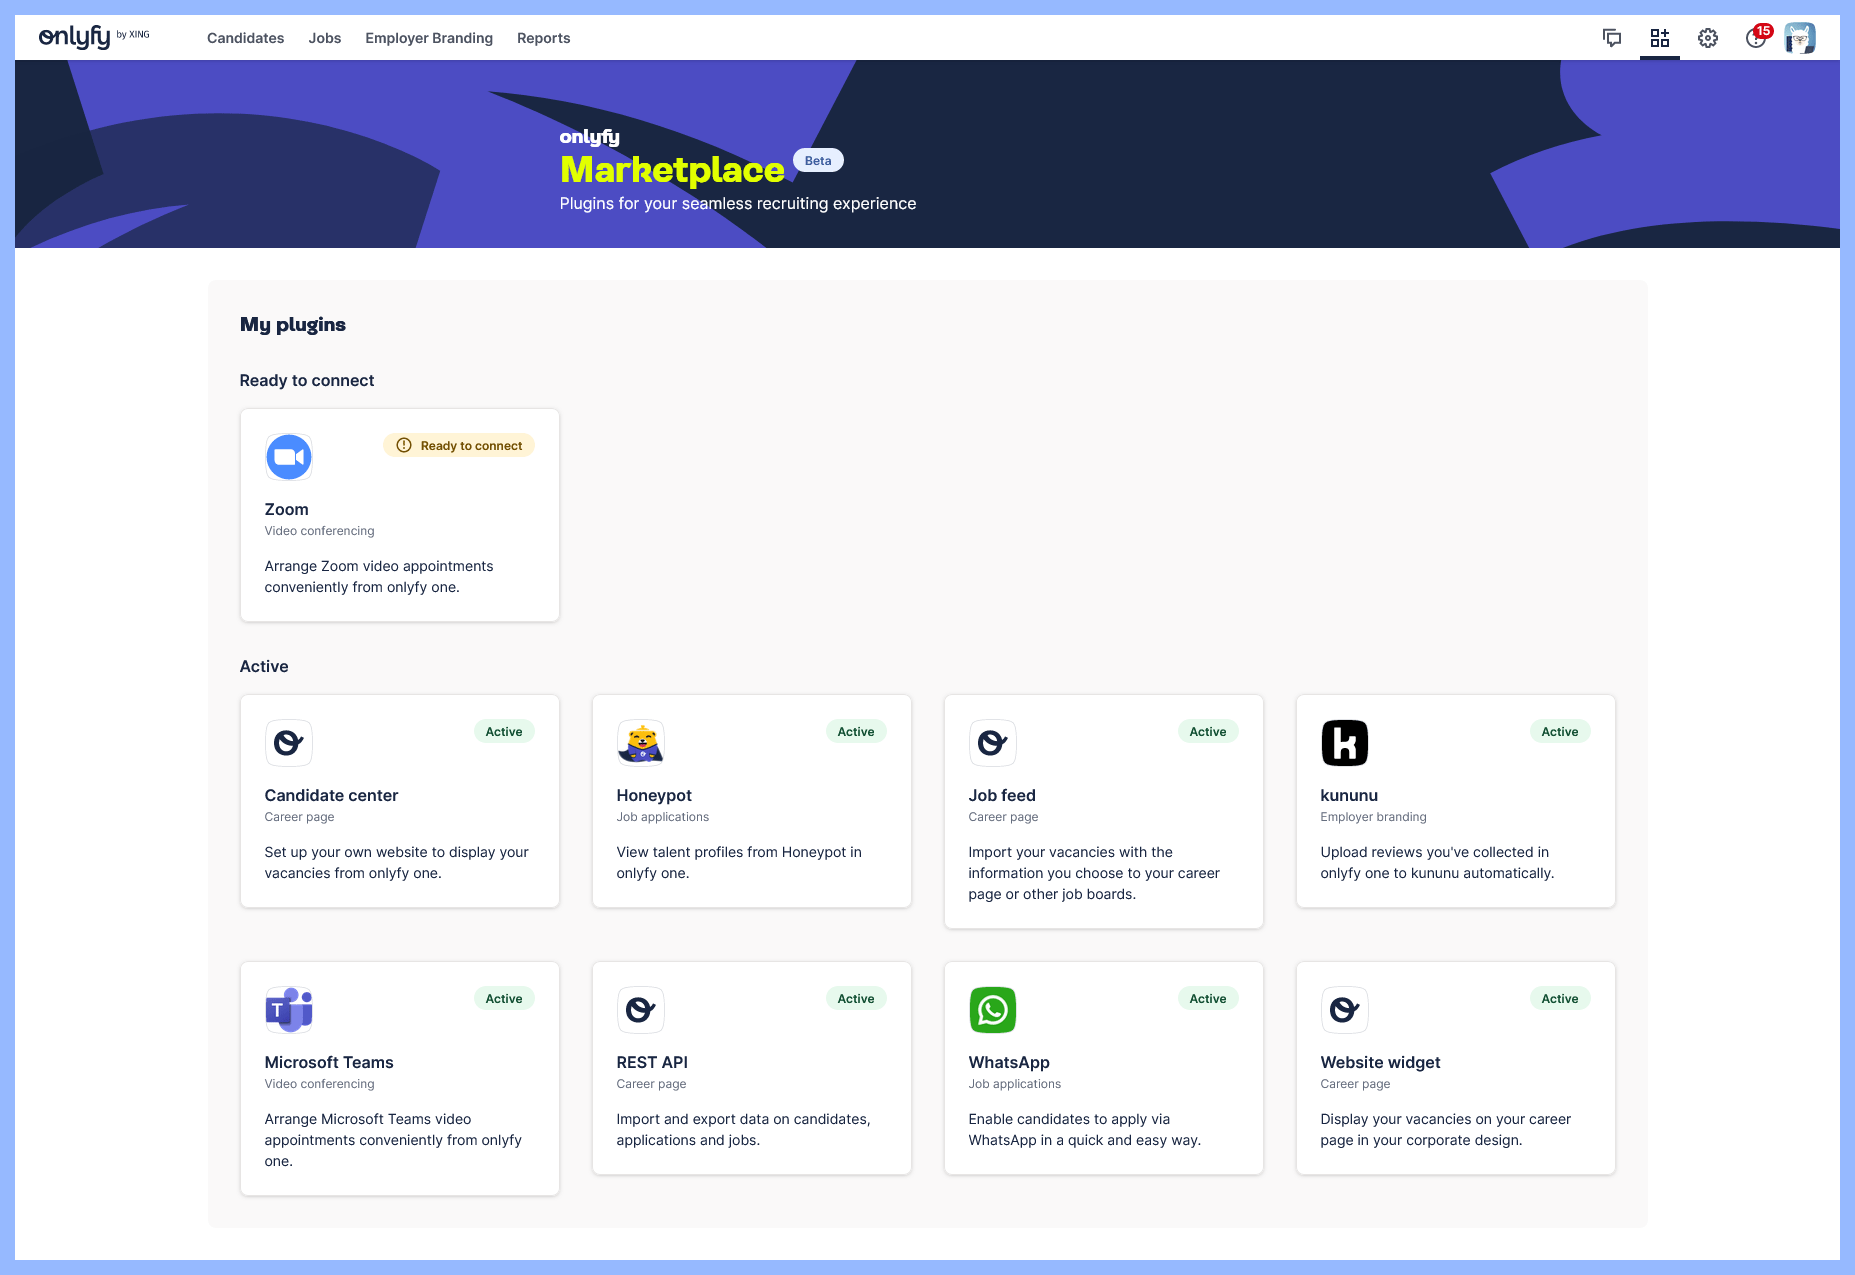Click the Ready to connect badge
Image resolution: width=1855 pixels, height=1275 pixels.
(459, 446)
